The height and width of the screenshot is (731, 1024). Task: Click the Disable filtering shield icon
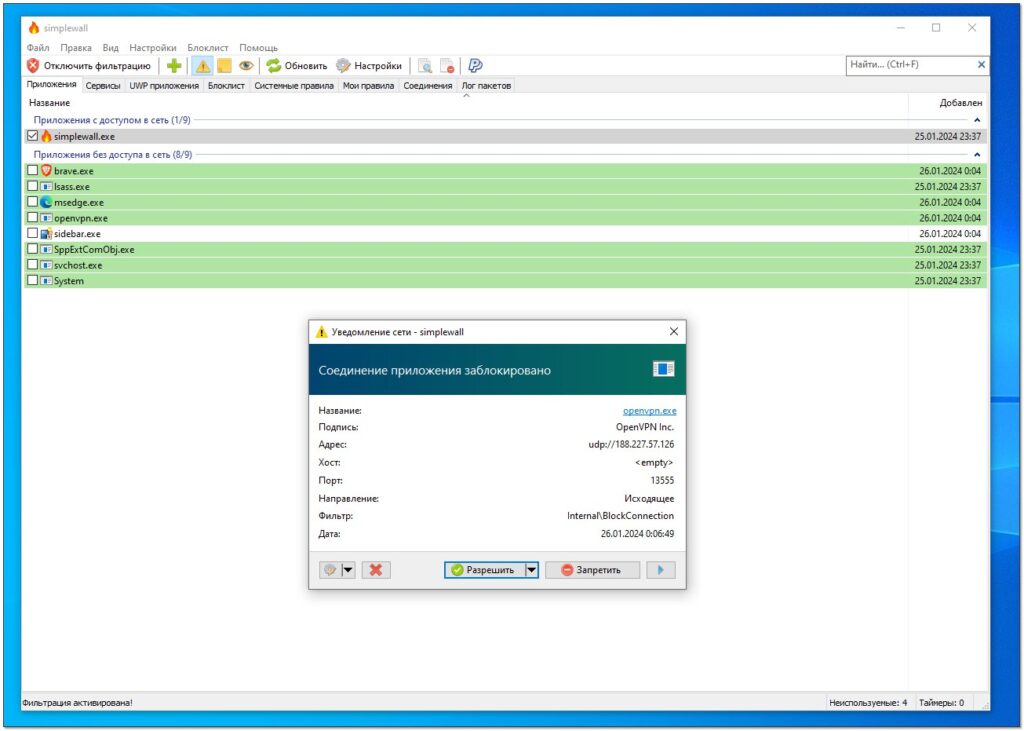click(x=32, y=65)
